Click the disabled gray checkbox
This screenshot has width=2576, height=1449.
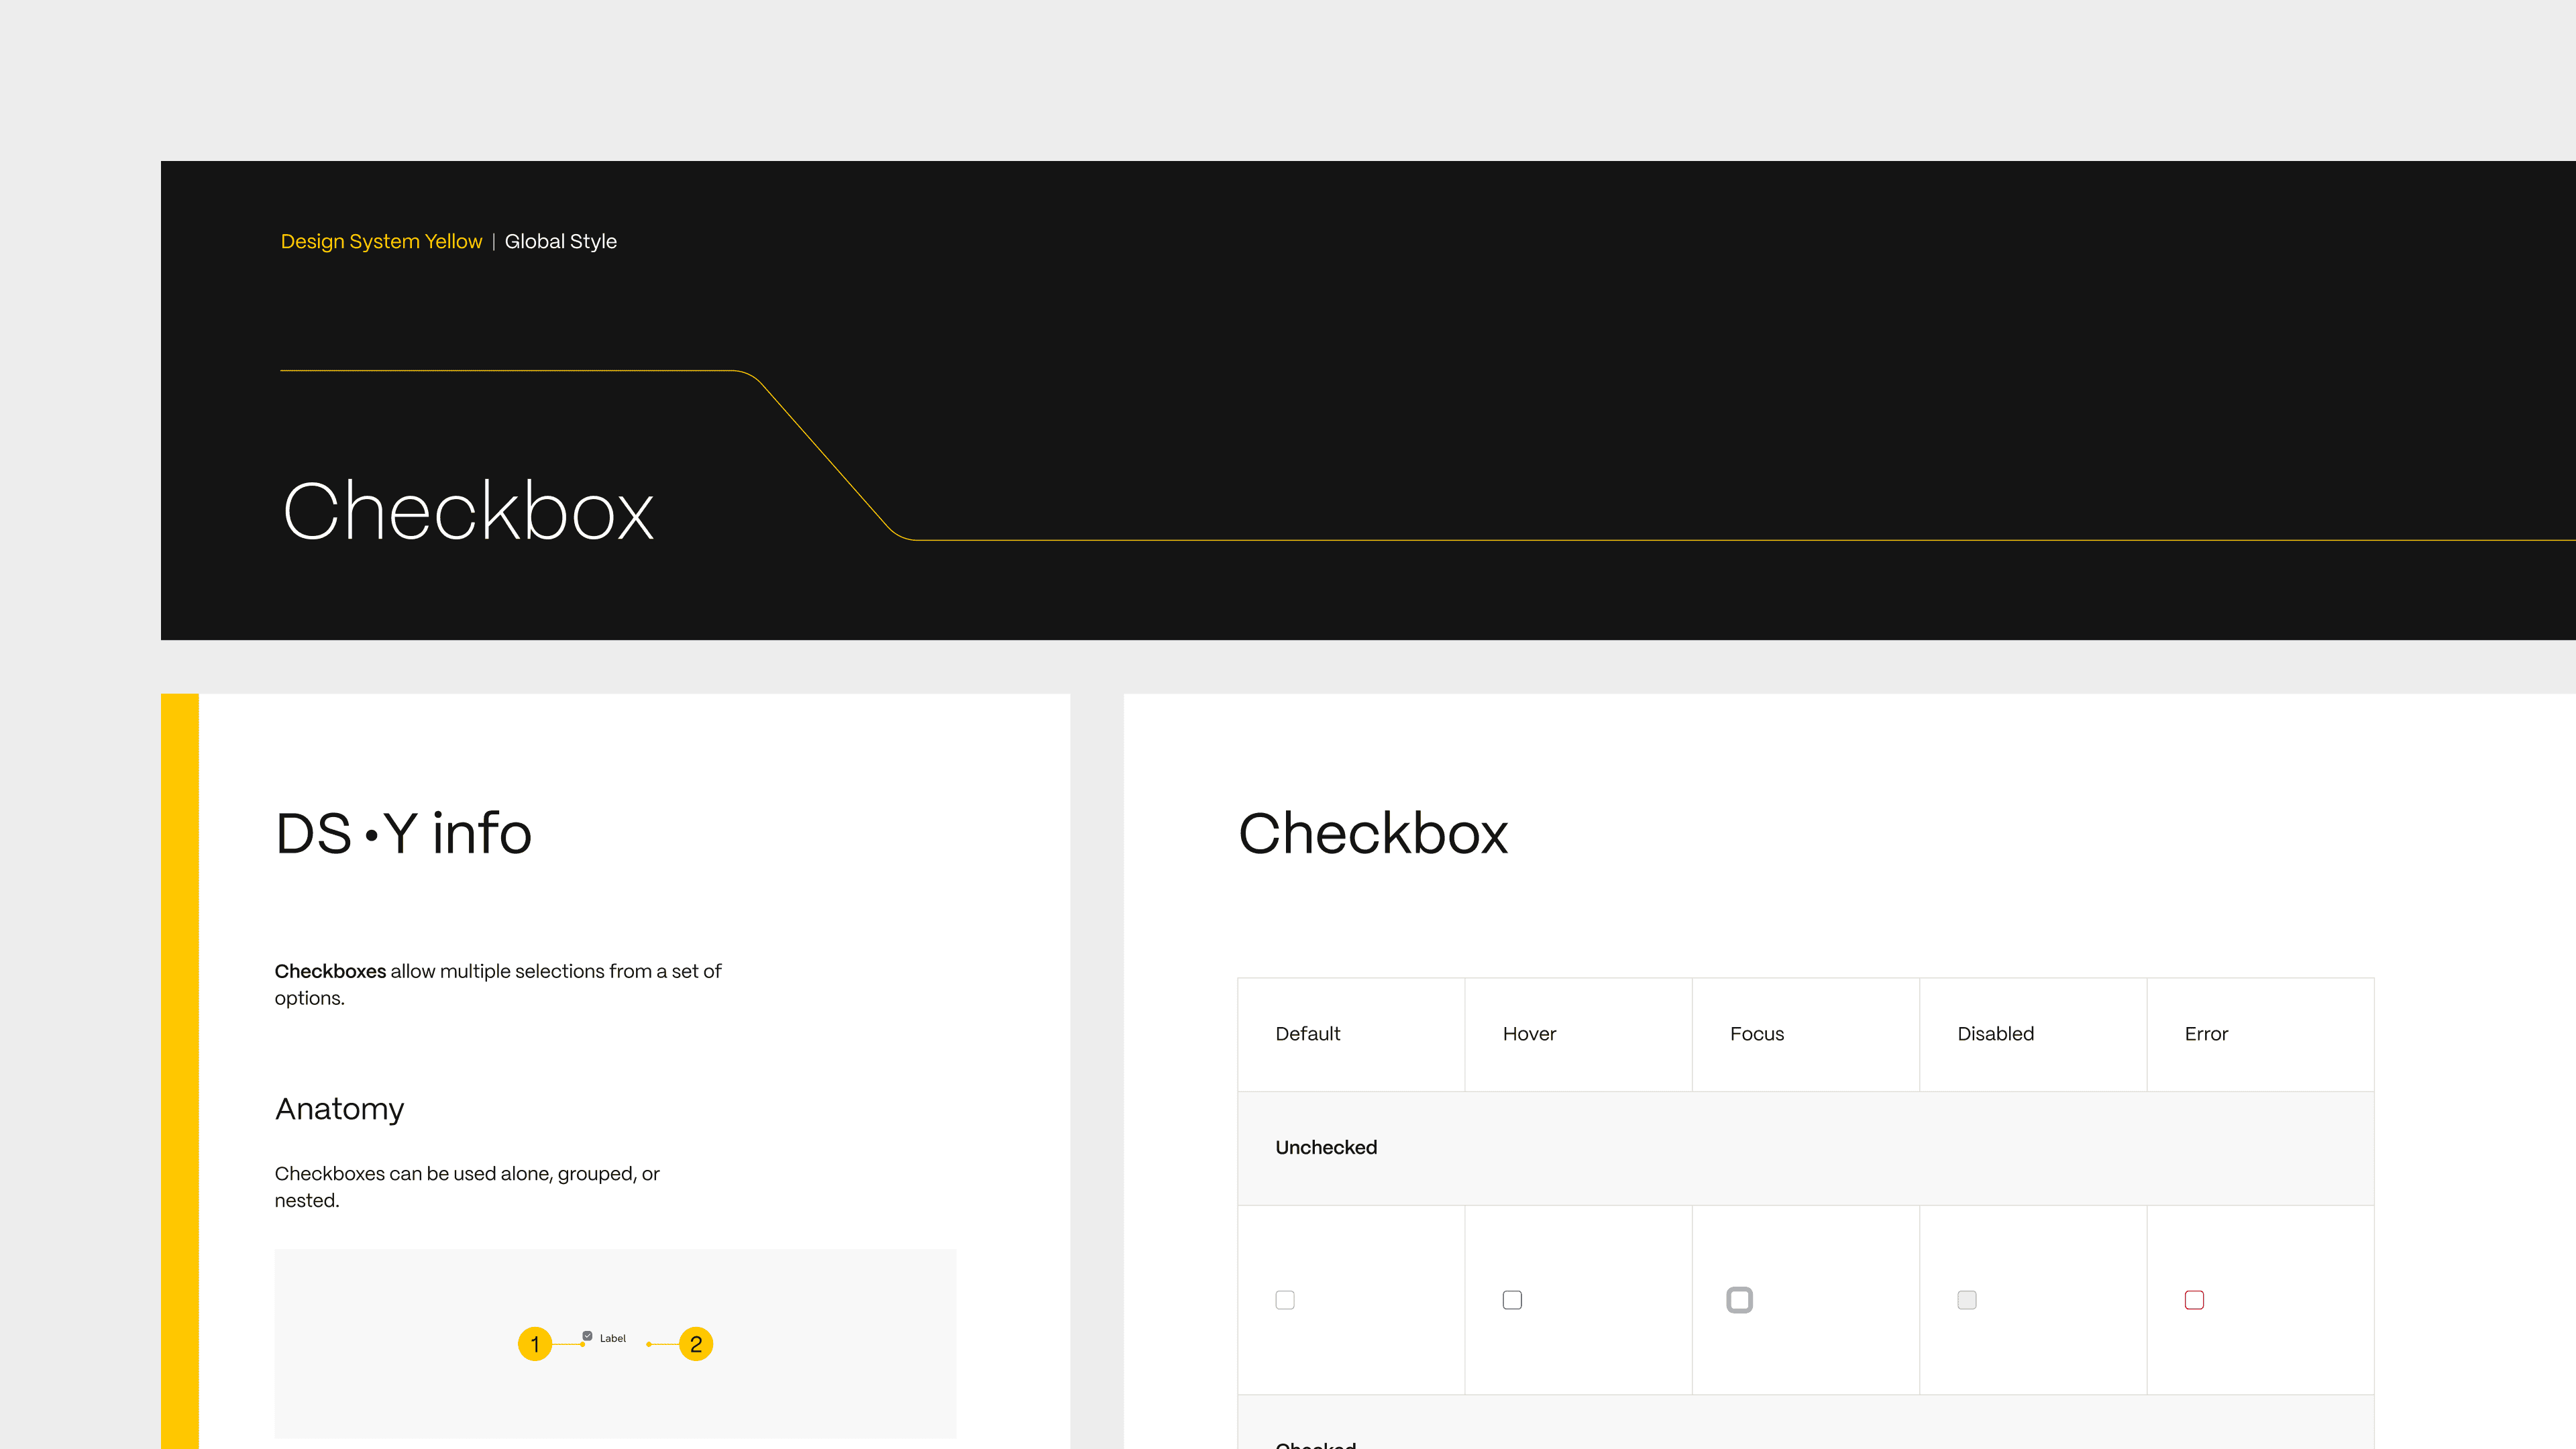pos(1966,1300)
